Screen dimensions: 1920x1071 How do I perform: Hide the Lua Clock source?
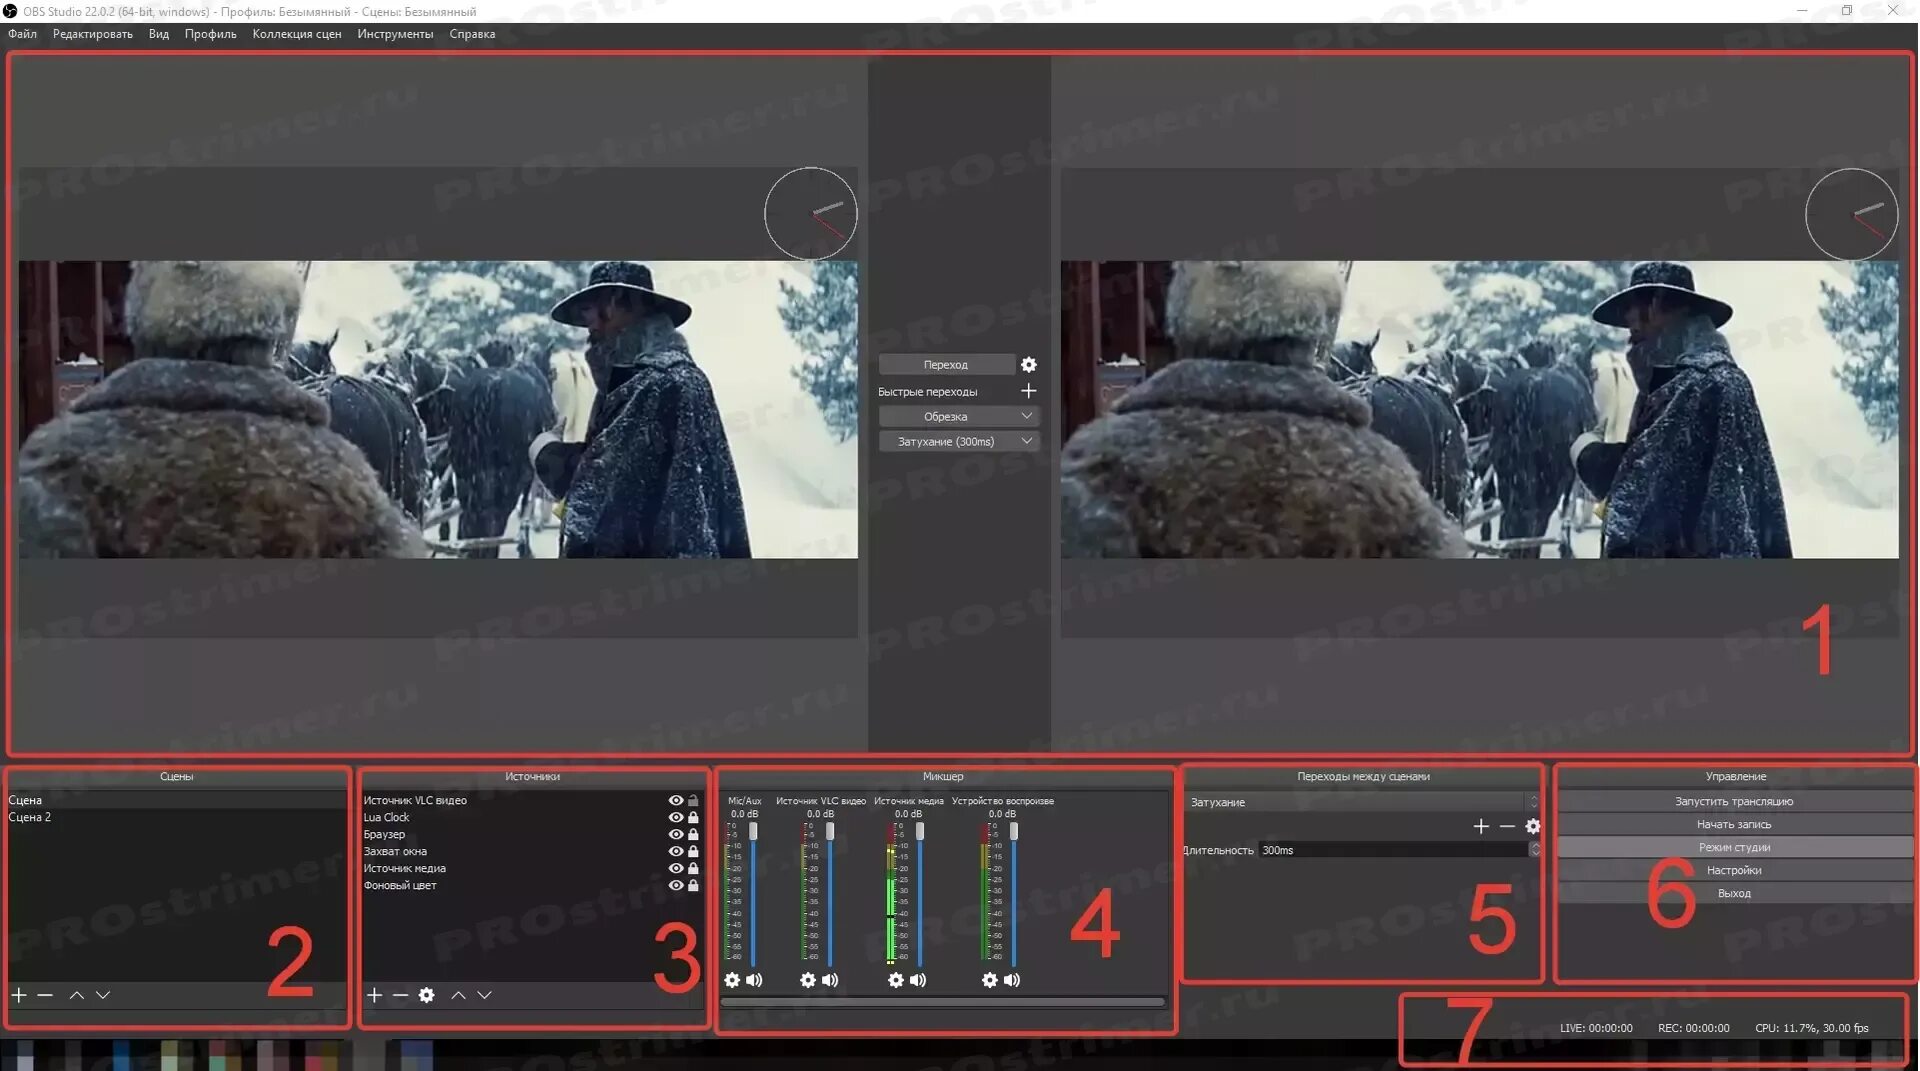click(676, 818)
